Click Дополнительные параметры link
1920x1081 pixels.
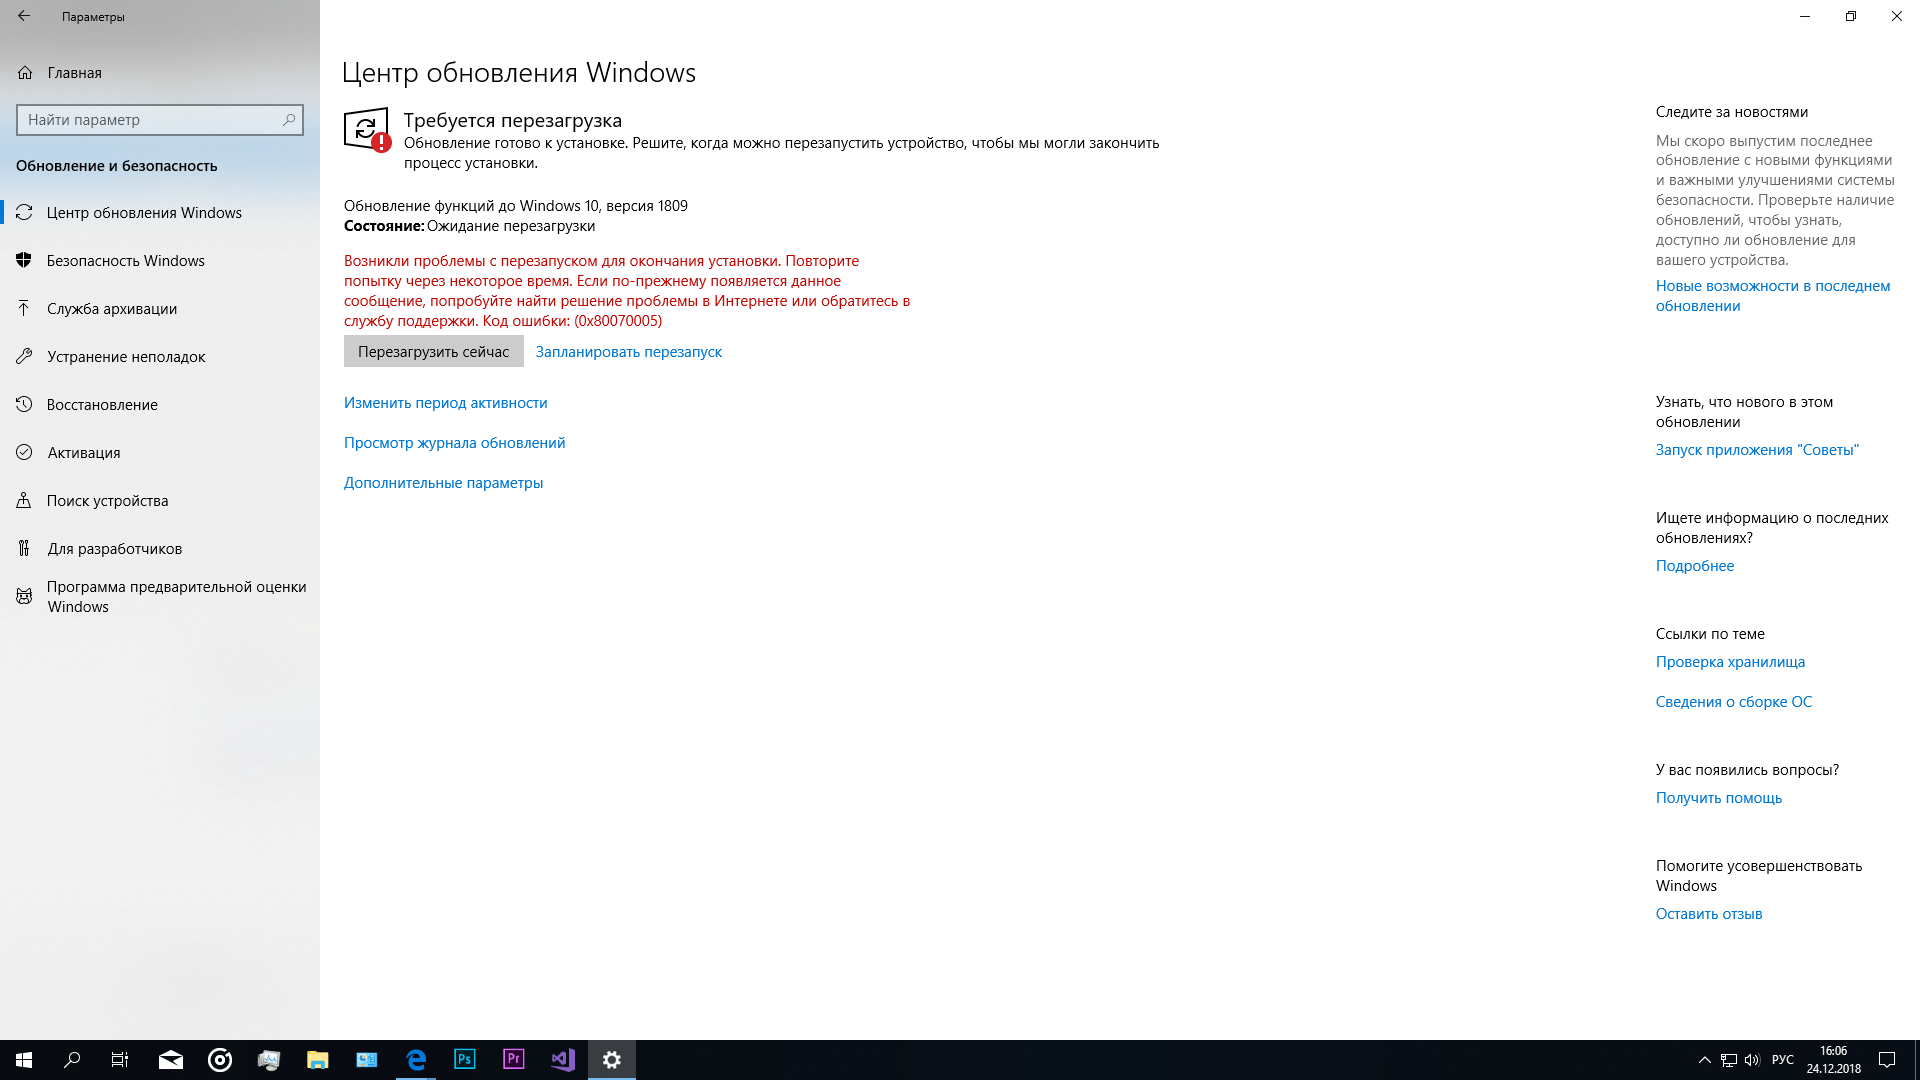pos(443,483)
